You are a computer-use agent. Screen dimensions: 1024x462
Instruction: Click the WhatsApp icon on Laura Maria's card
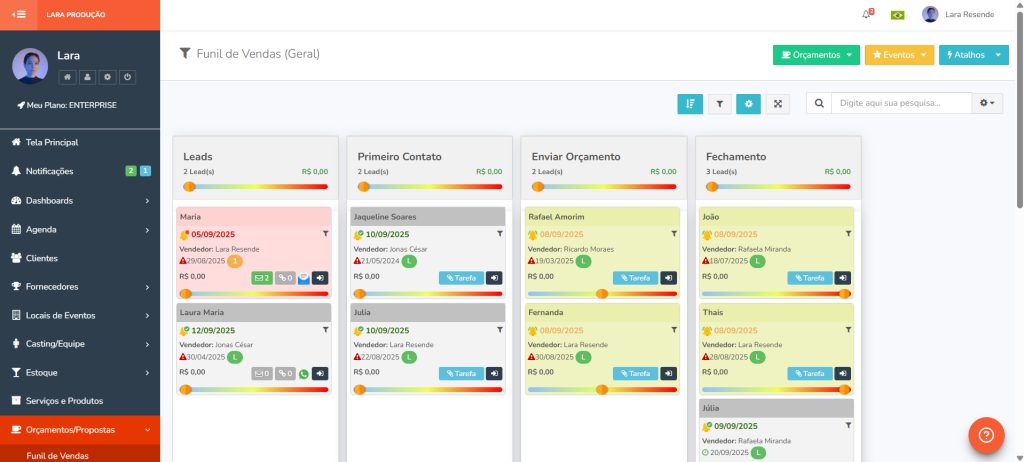[304, 374]
